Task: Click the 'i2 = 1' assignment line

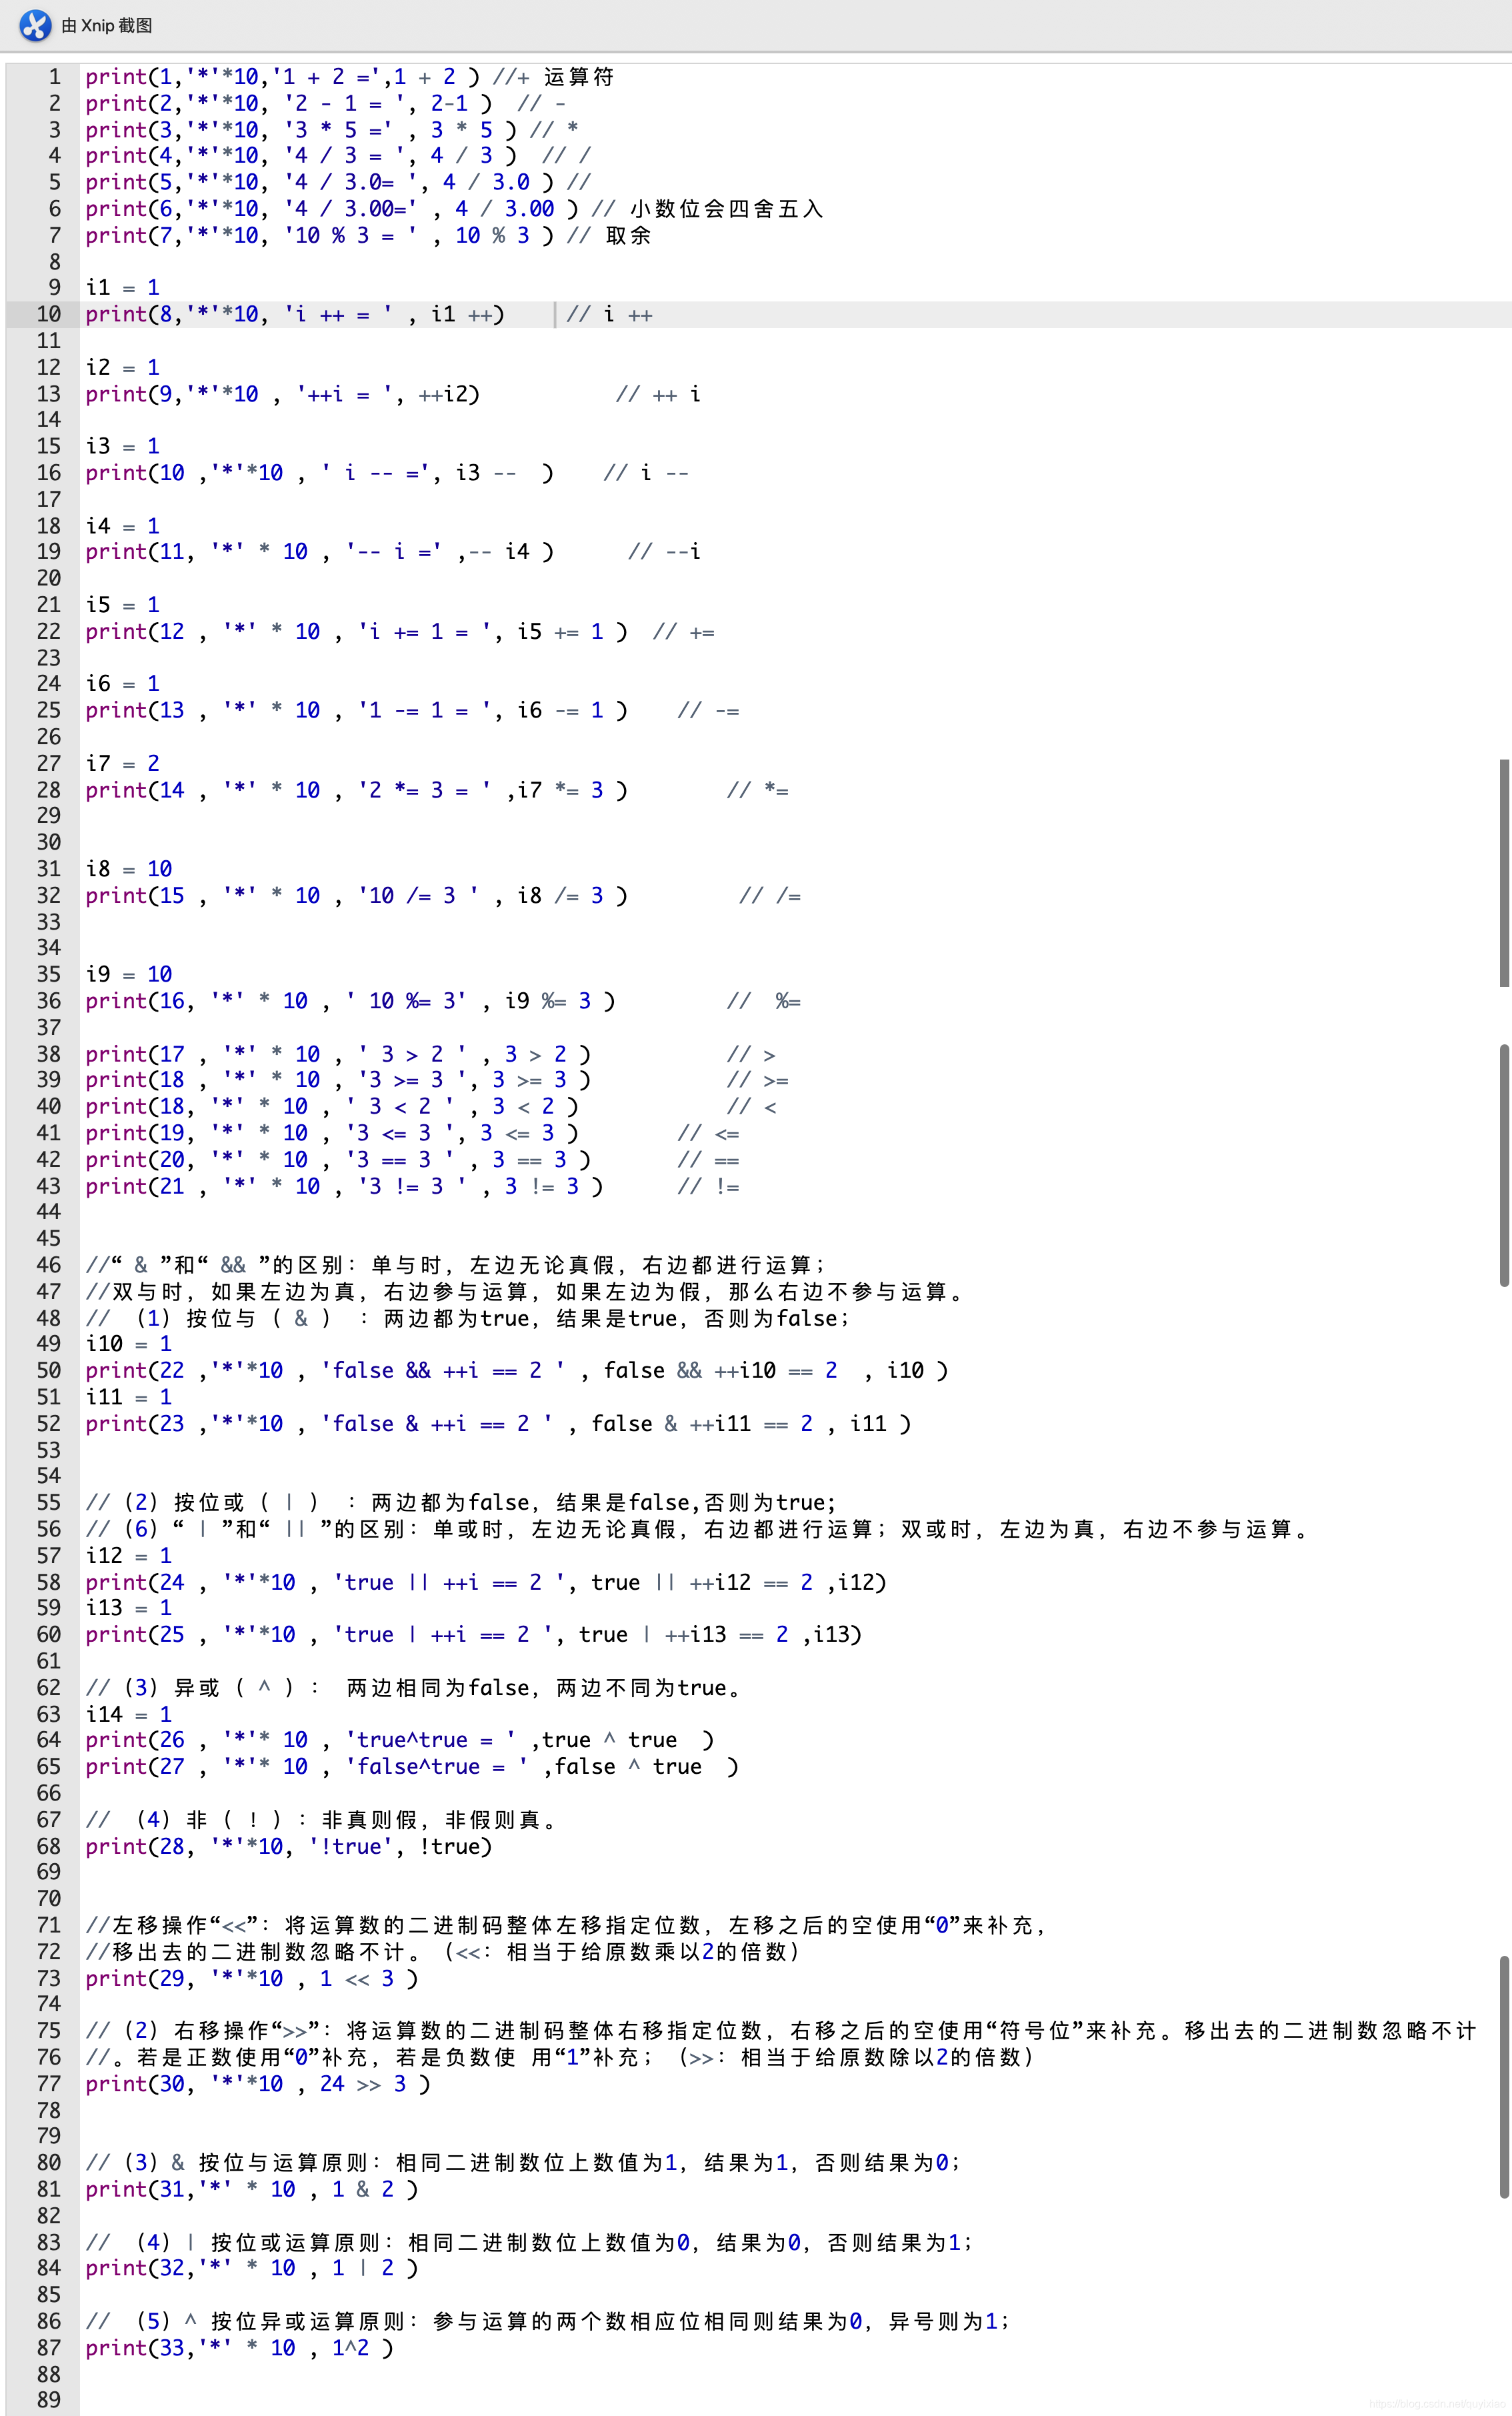Action: click(x=122, y=367)
